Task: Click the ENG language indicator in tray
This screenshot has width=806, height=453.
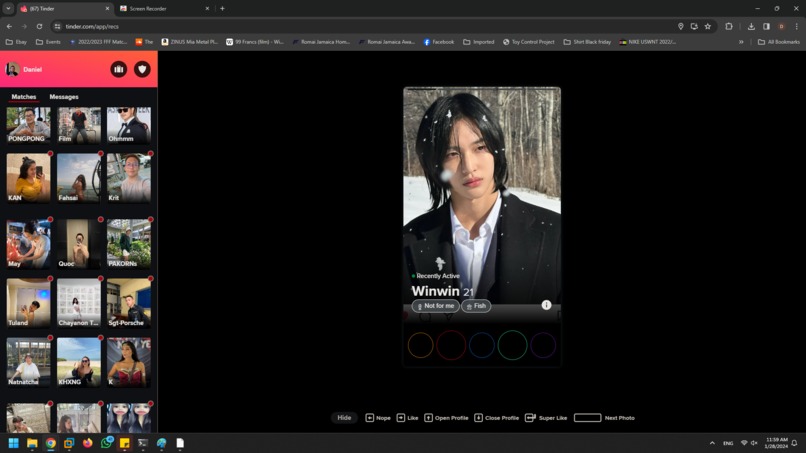Action: click(728, 443)
